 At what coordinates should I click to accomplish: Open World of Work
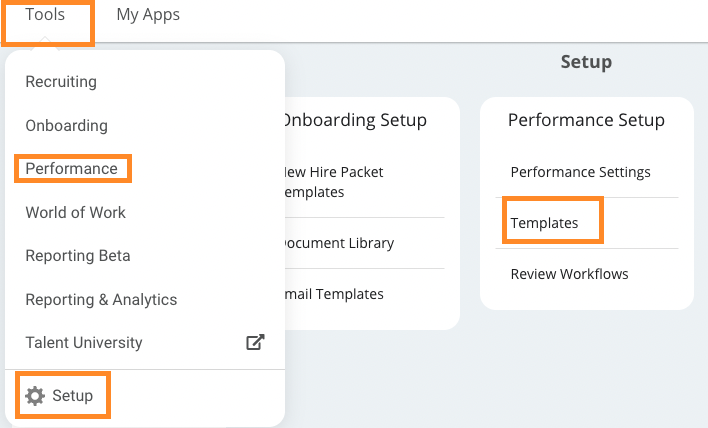[x=75, y=212]
